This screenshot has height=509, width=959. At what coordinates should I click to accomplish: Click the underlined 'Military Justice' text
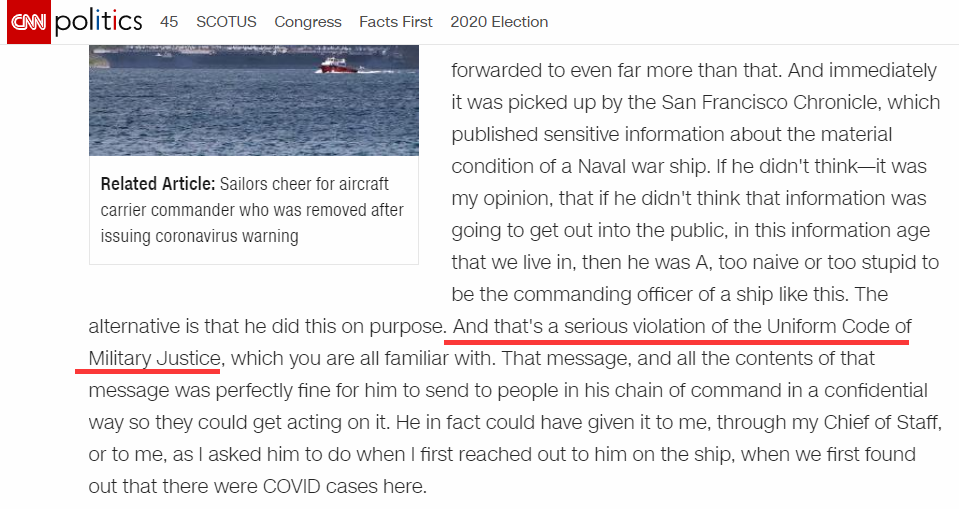154,358
